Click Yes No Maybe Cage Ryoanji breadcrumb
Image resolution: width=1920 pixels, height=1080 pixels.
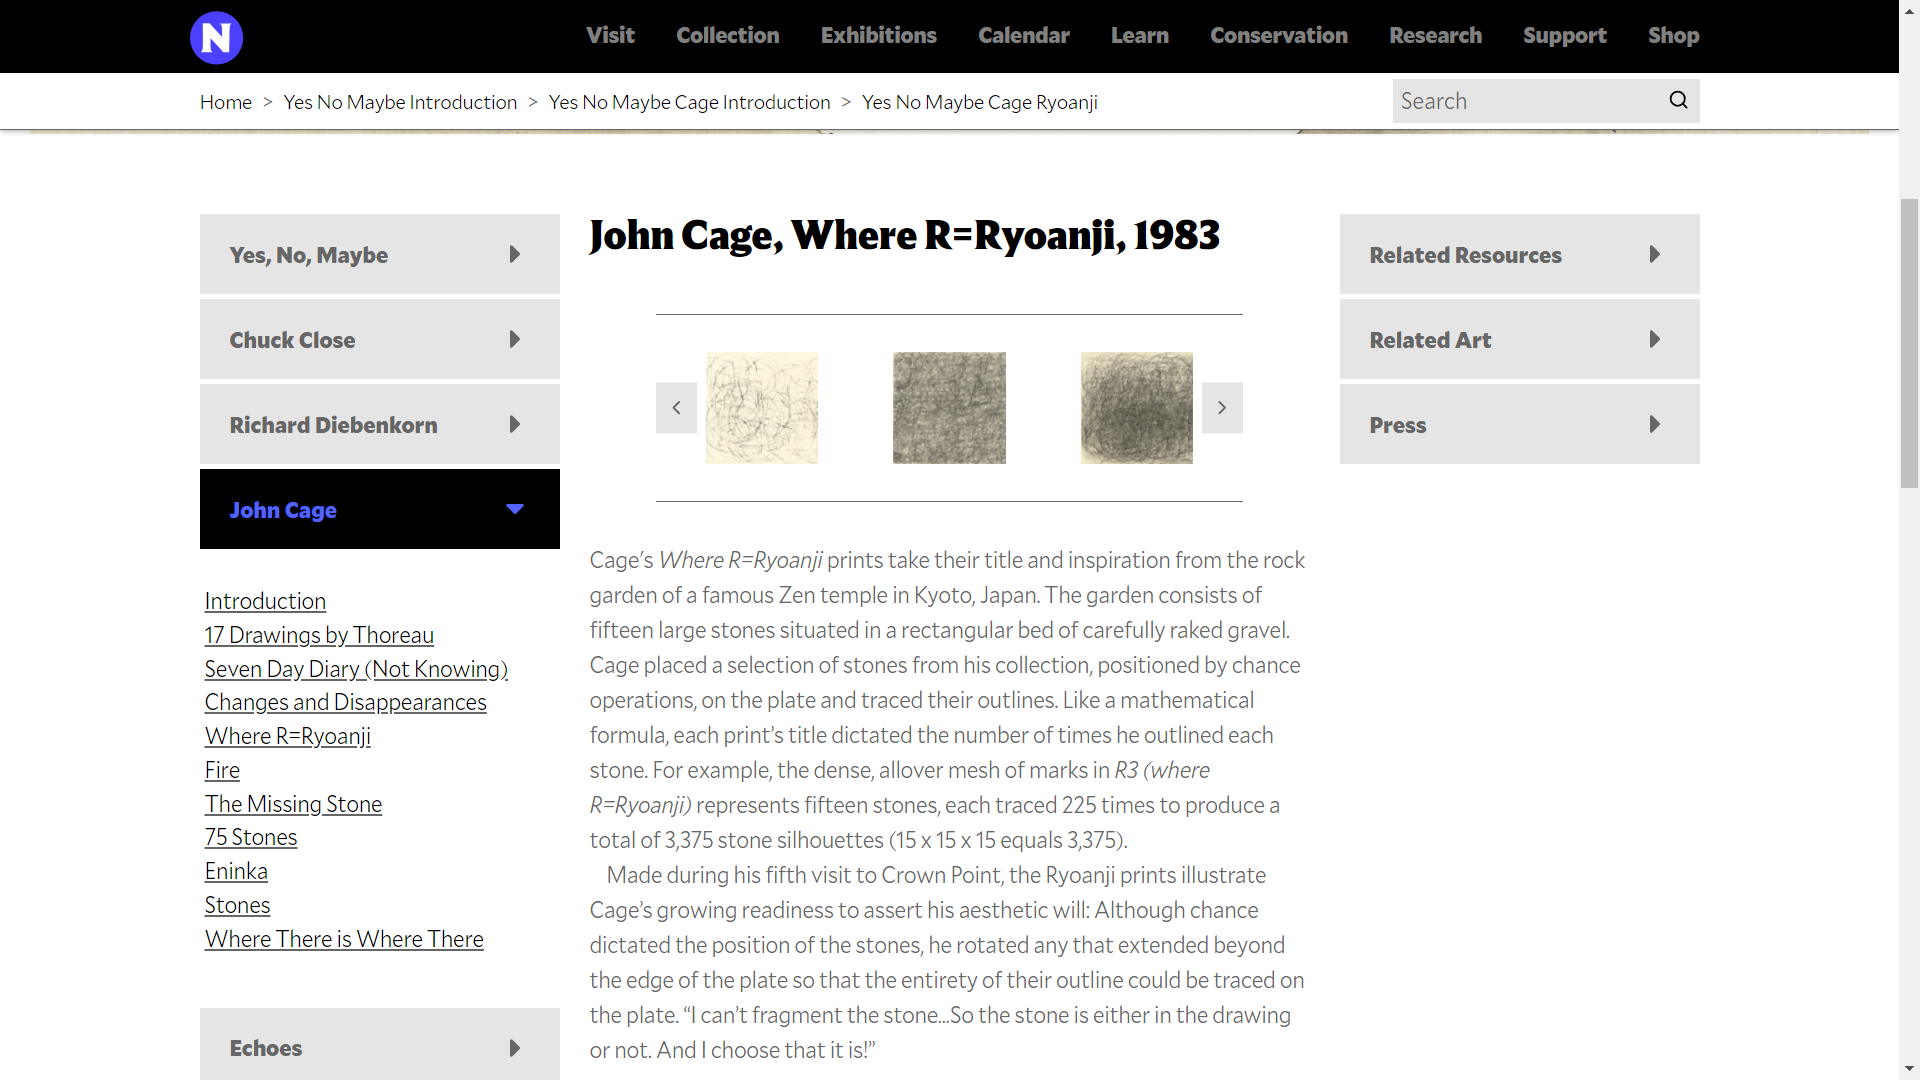980,102
